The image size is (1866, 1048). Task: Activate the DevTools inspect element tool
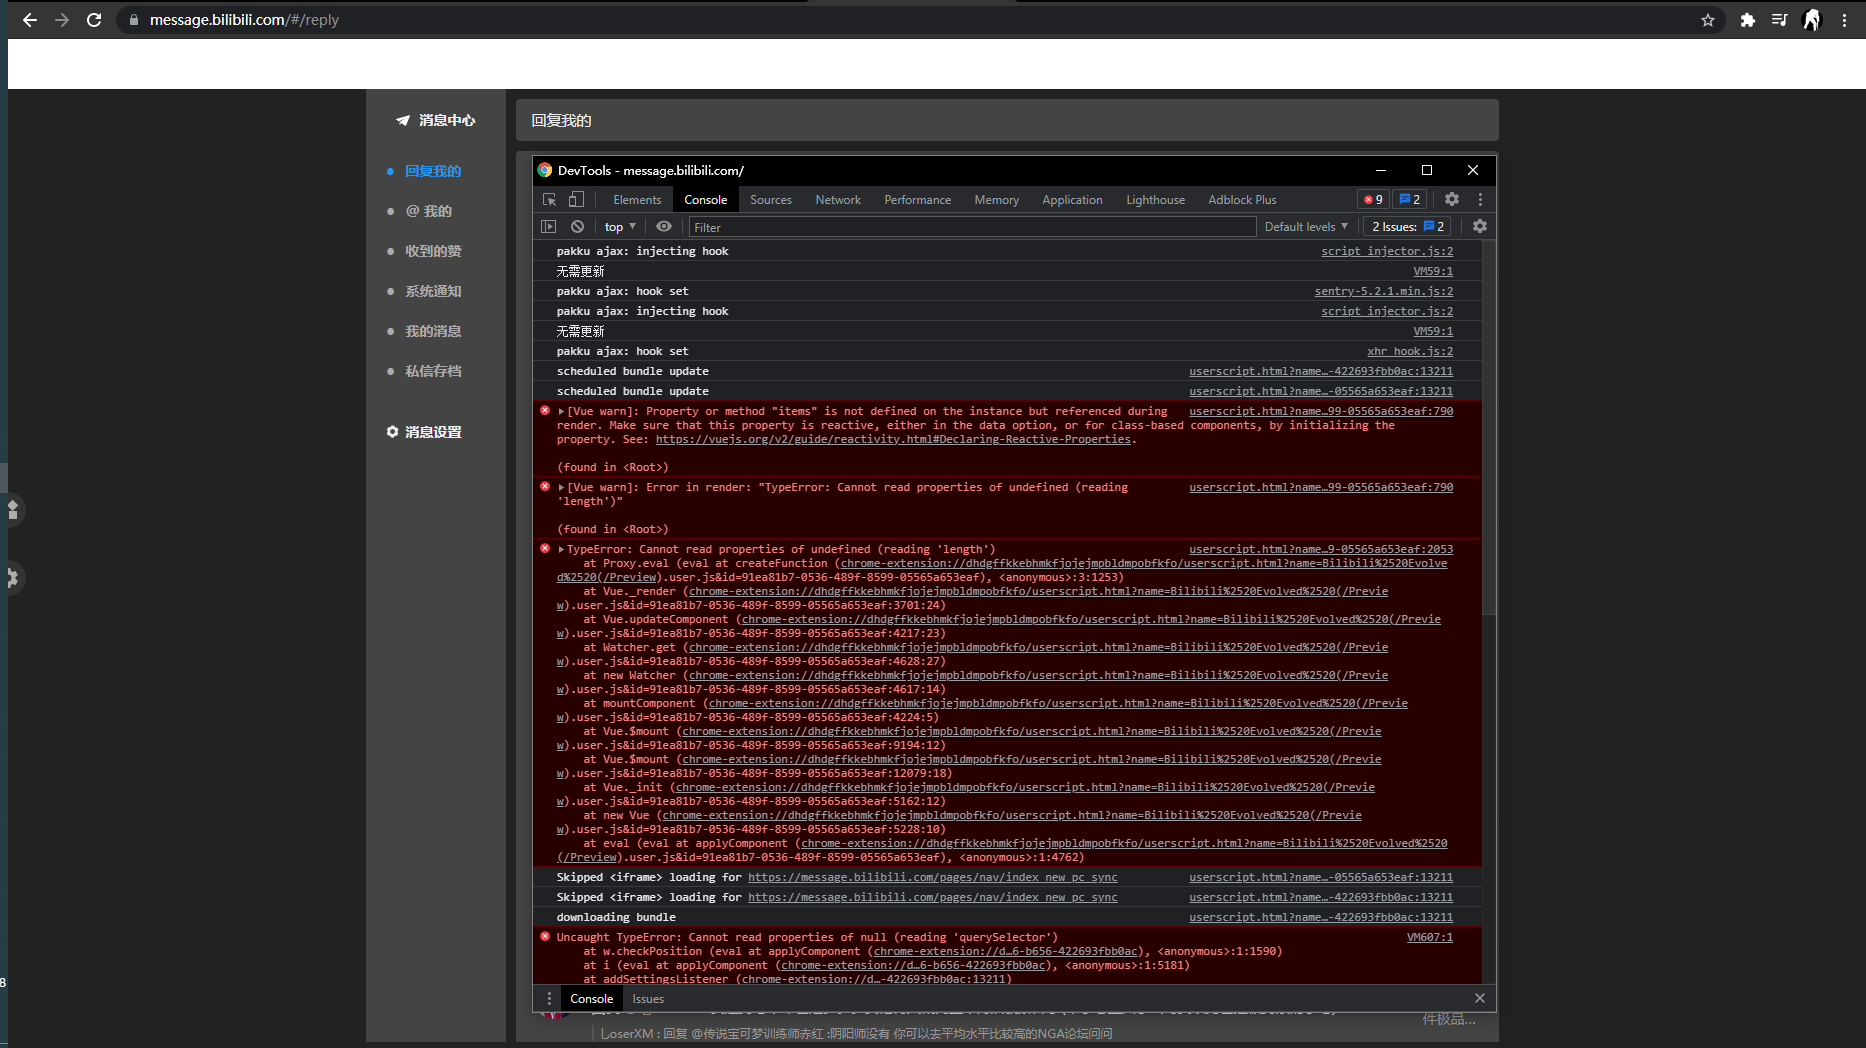[549, 200]
